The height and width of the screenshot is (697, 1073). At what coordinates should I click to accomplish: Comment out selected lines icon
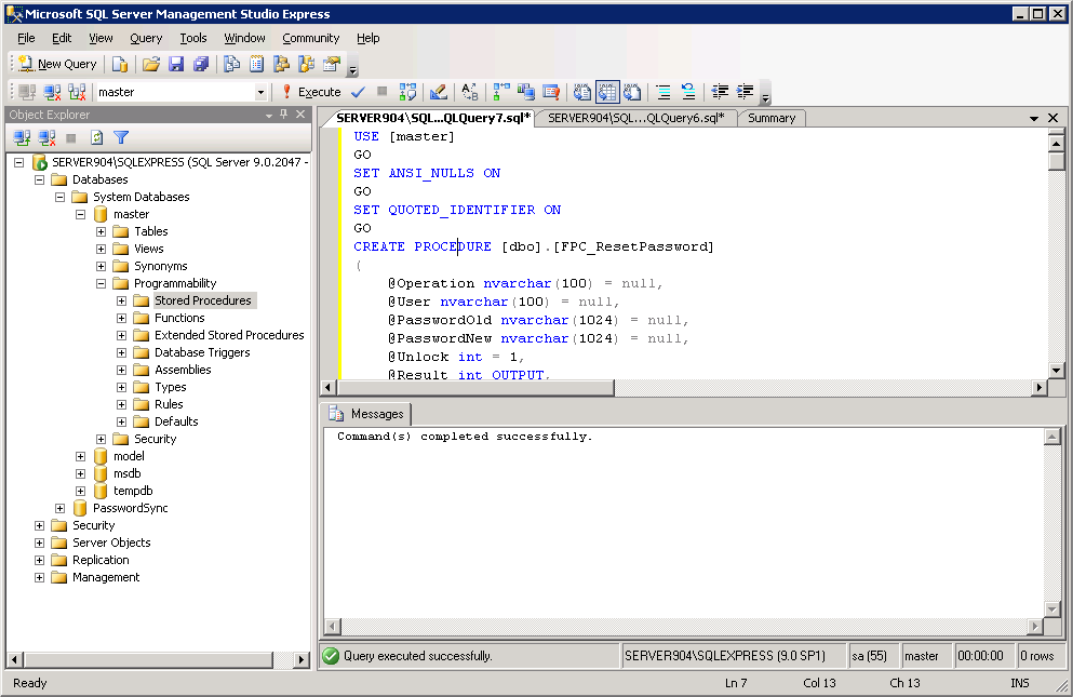(662, 92)
